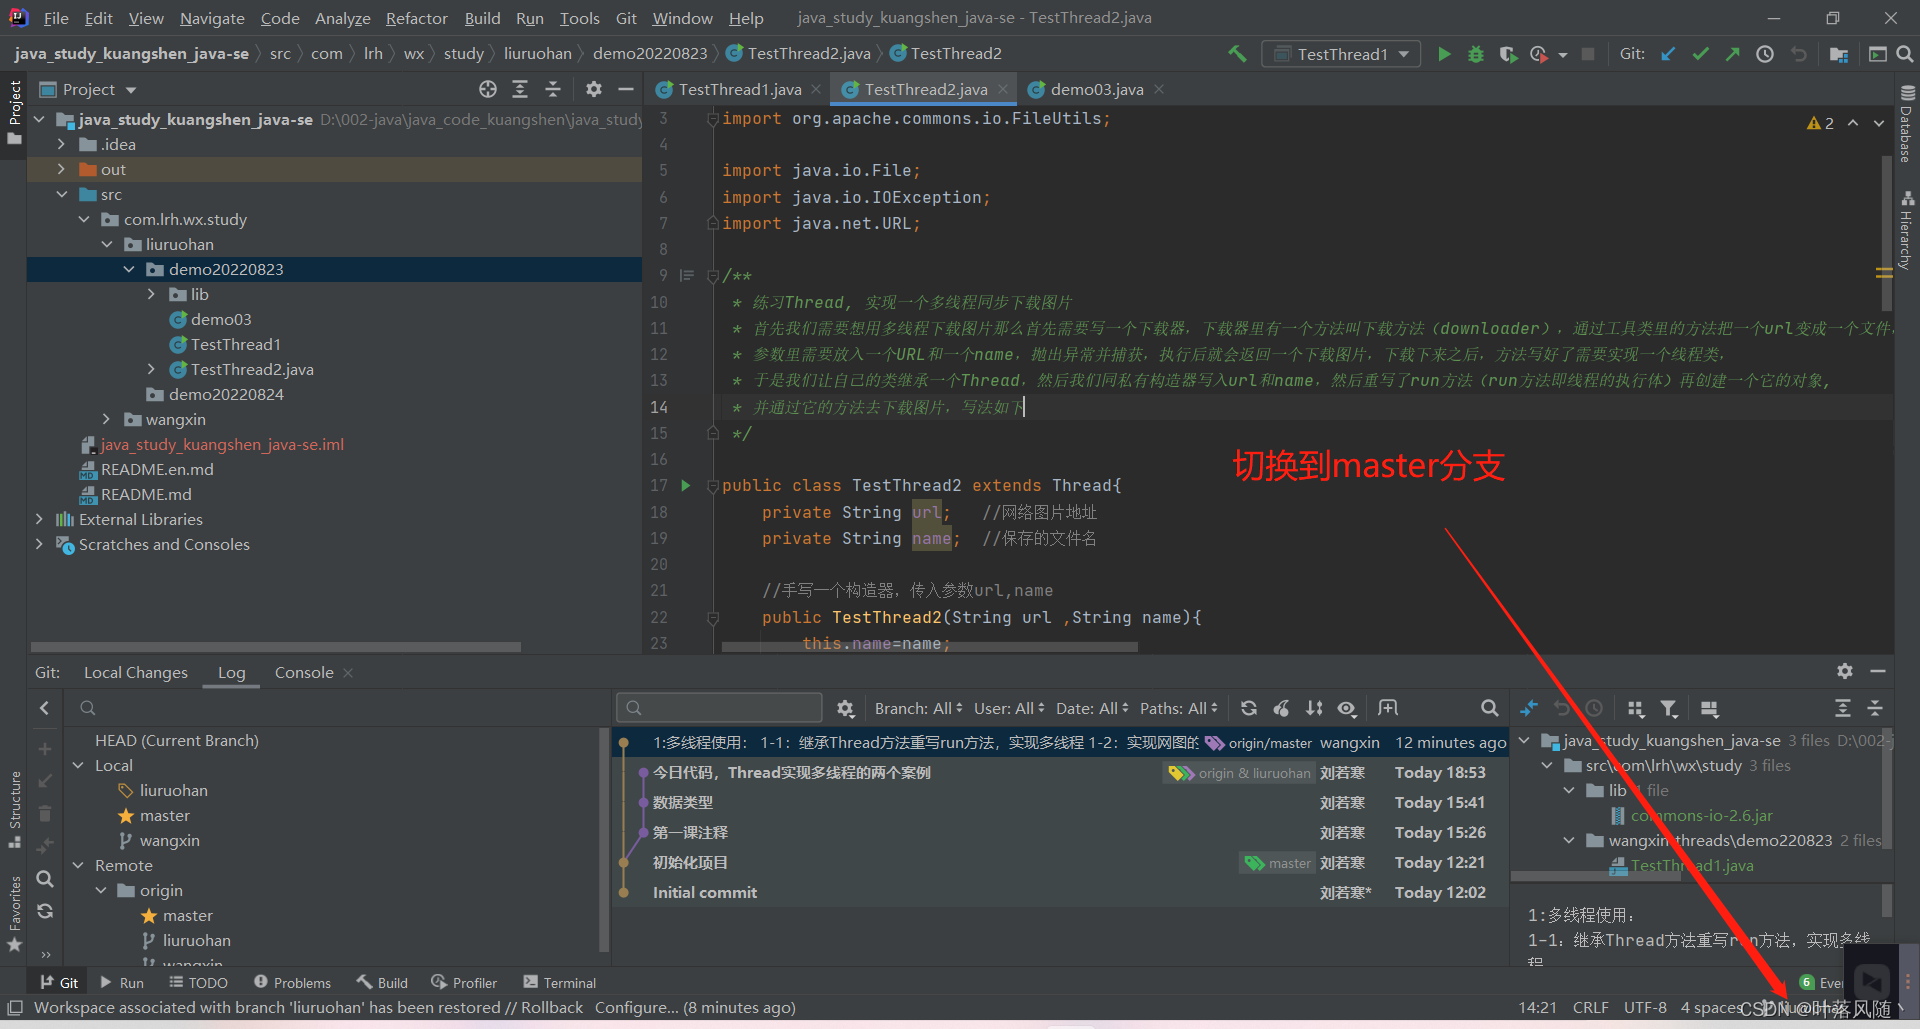Toggle the Favorites tool window
This screenshot has height=1029, width=1920.
point(14,913)
